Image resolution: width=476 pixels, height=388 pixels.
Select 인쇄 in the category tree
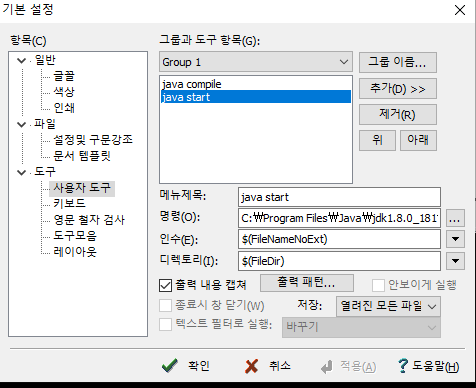64,108
